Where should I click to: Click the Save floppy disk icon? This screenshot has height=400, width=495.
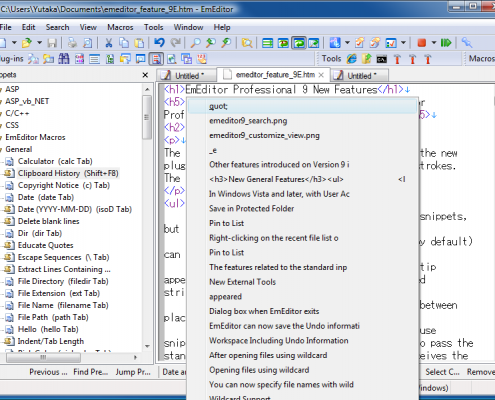pos(52,43)
